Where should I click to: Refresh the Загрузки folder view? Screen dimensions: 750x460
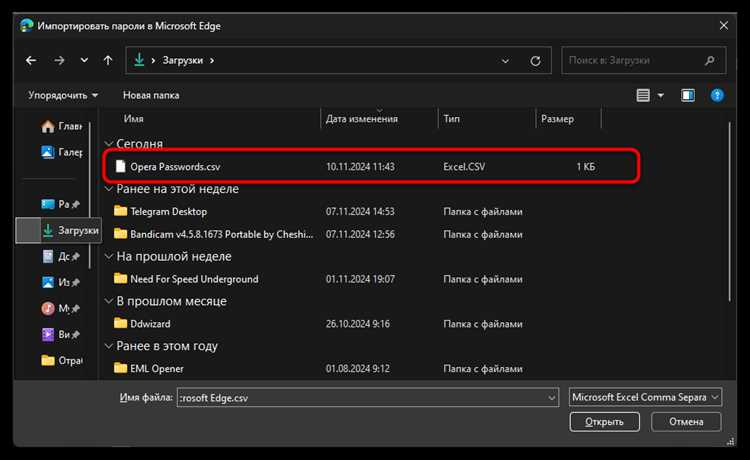(x=535, y=61)
